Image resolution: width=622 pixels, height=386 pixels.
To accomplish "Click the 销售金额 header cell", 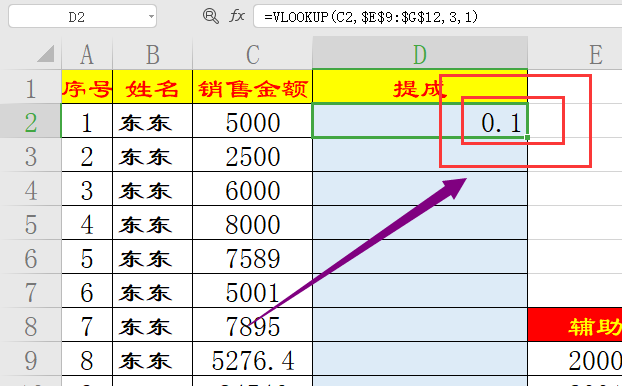I will coord(253,87).
